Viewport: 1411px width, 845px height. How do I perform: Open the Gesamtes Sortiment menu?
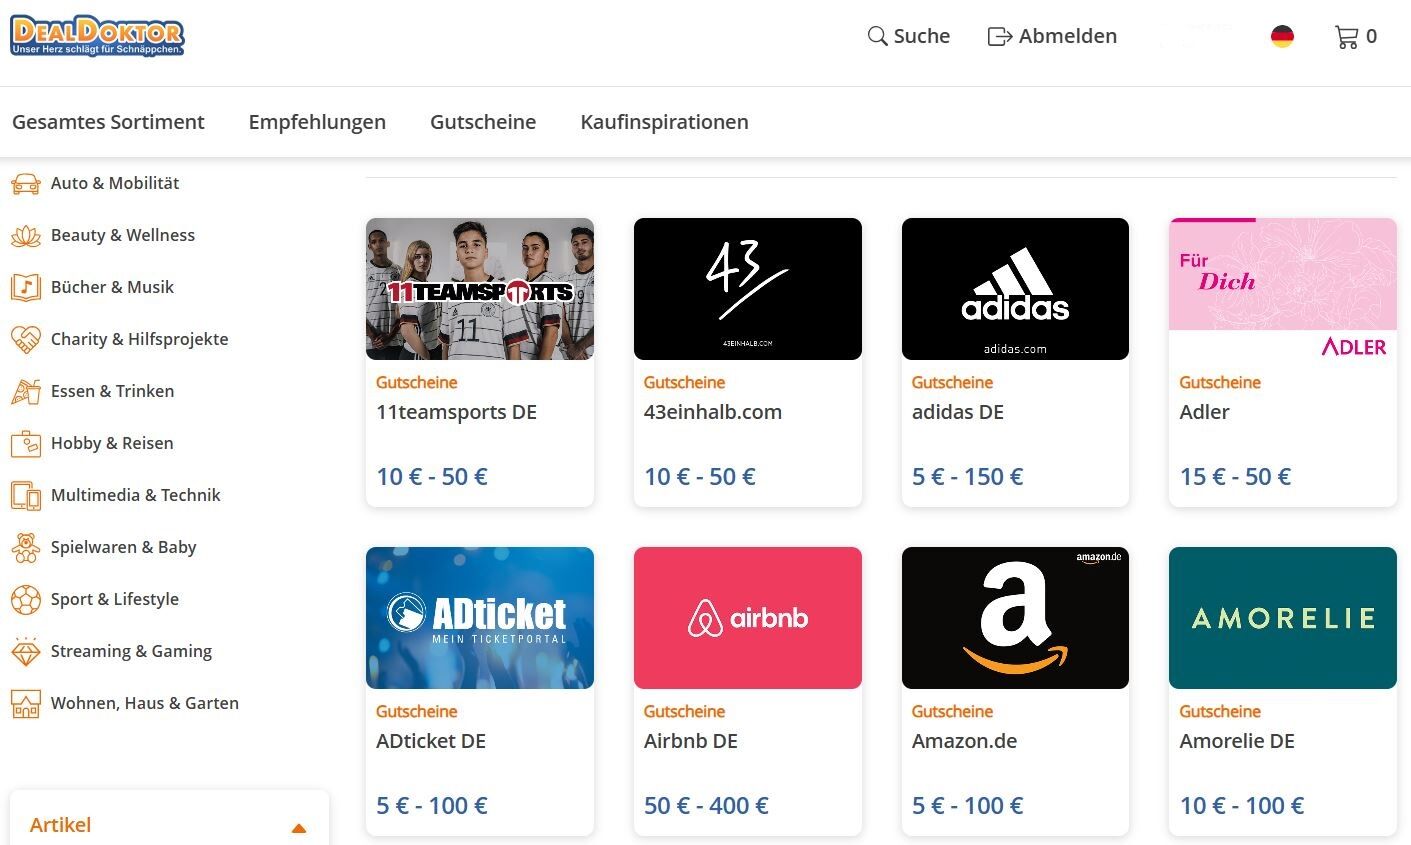(x=108, y=122)
